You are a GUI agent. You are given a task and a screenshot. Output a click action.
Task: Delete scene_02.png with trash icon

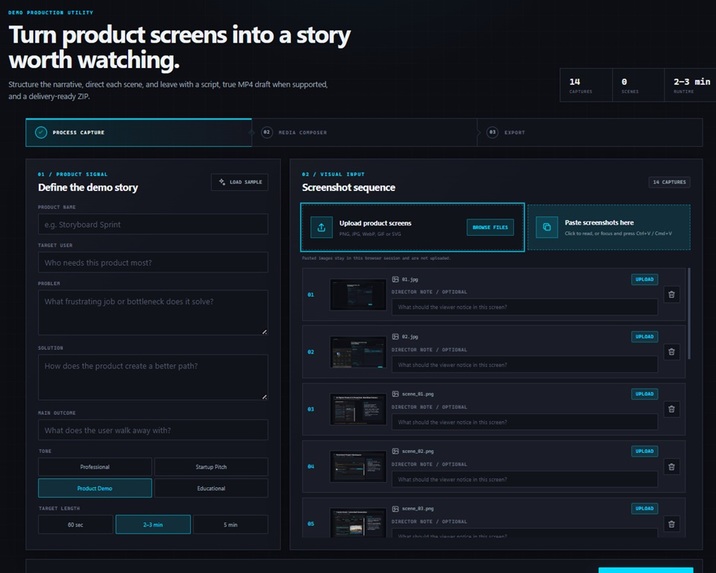pos(671,467)
